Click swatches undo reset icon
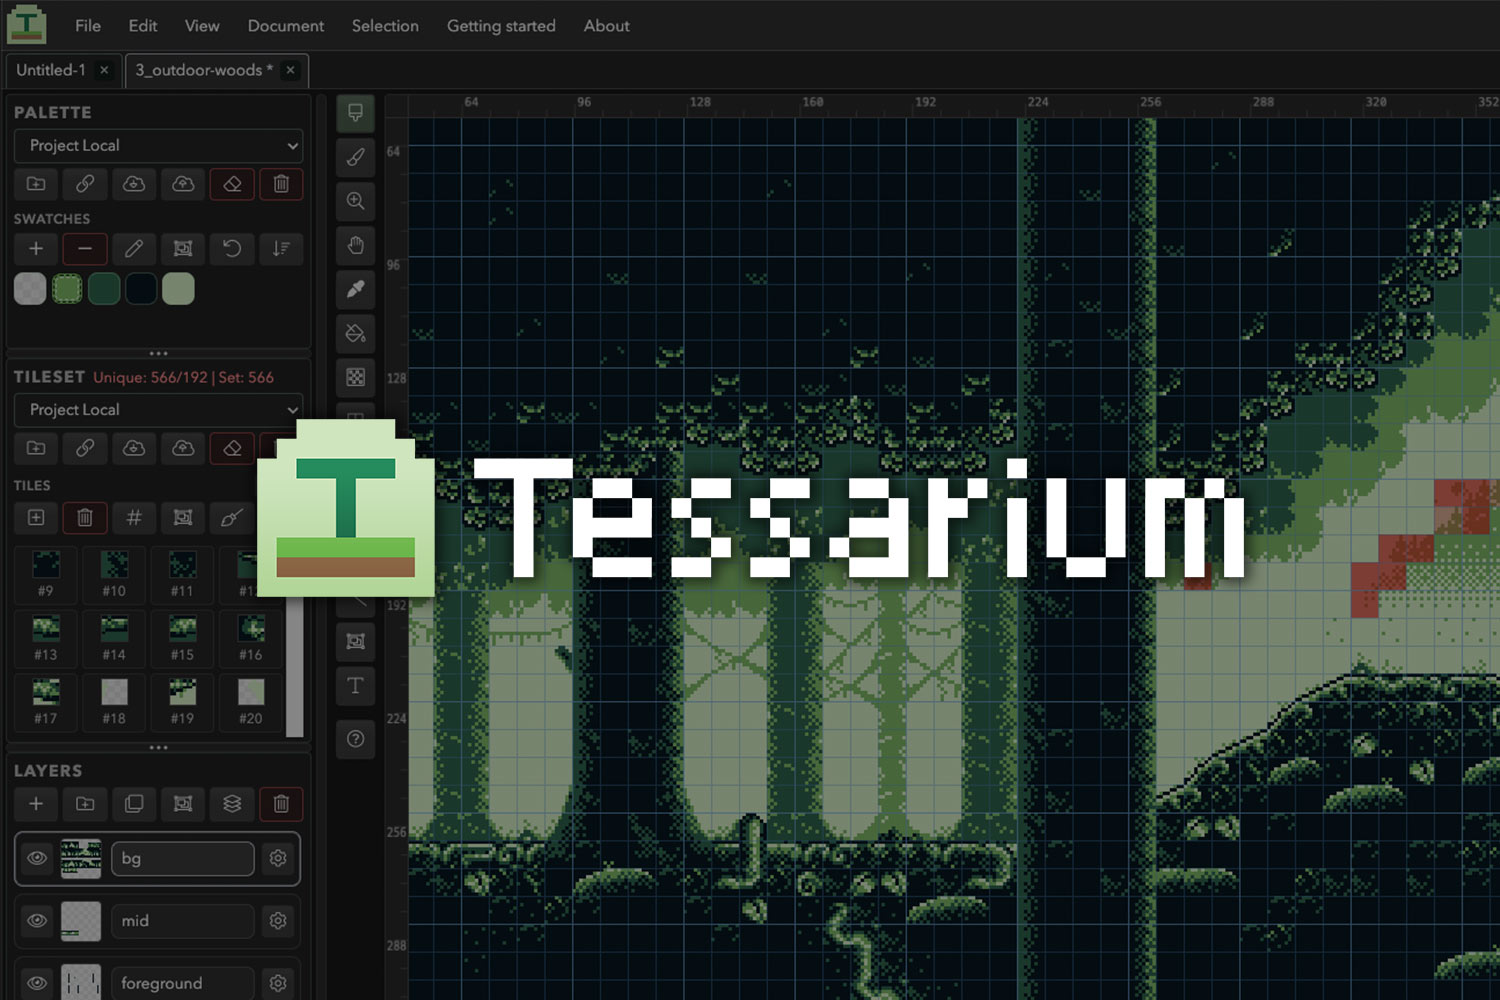Image resolution: width=1500 pixels, height=1000 pixels. tap(232, 248)
